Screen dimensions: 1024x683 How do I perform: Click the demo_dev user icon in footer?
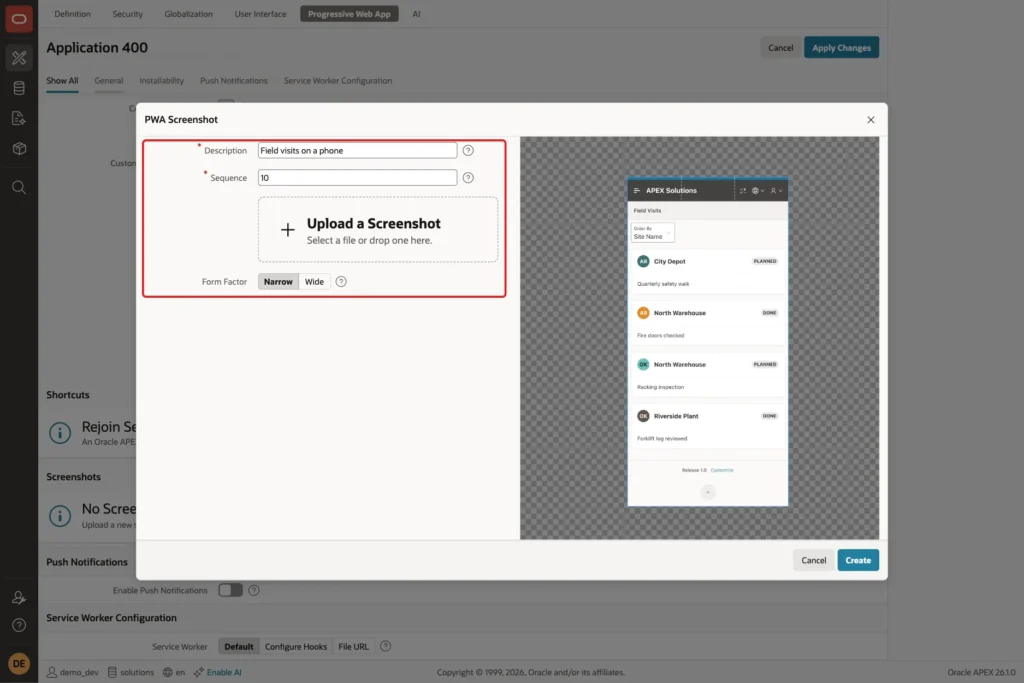[52, 672]
